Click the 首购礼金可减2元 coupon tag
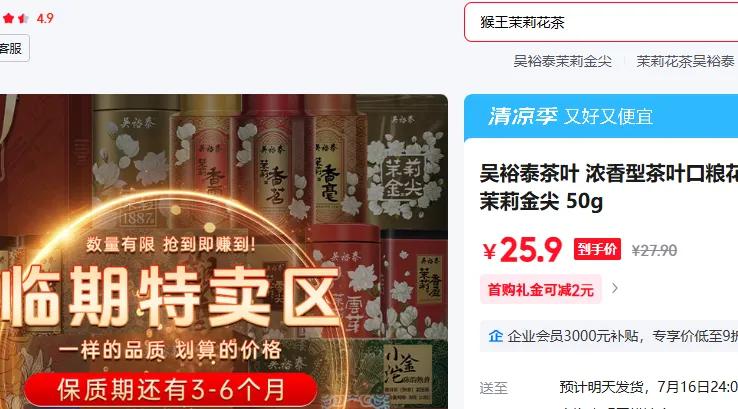Image resolution: width=738 pixels, height=409 pixels. (x=541, y=289)
